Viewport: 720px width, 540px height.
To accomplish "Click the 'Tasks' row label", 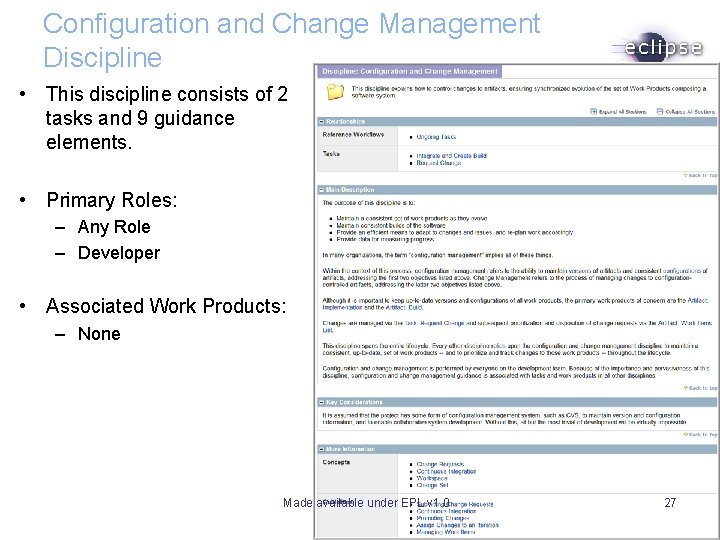I will (331, 154).
